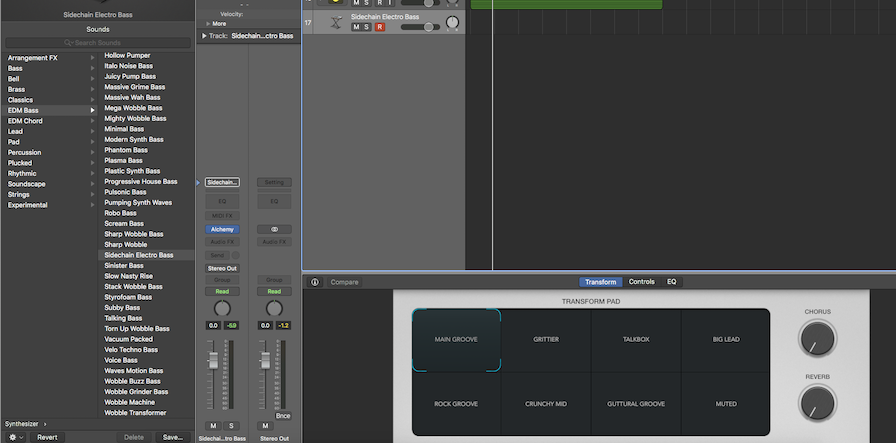Choose the Wobble Machine patch
Image resolution: width=896 pixels, height=443 pixels.
pyautogui.click(x=129, y=402)
